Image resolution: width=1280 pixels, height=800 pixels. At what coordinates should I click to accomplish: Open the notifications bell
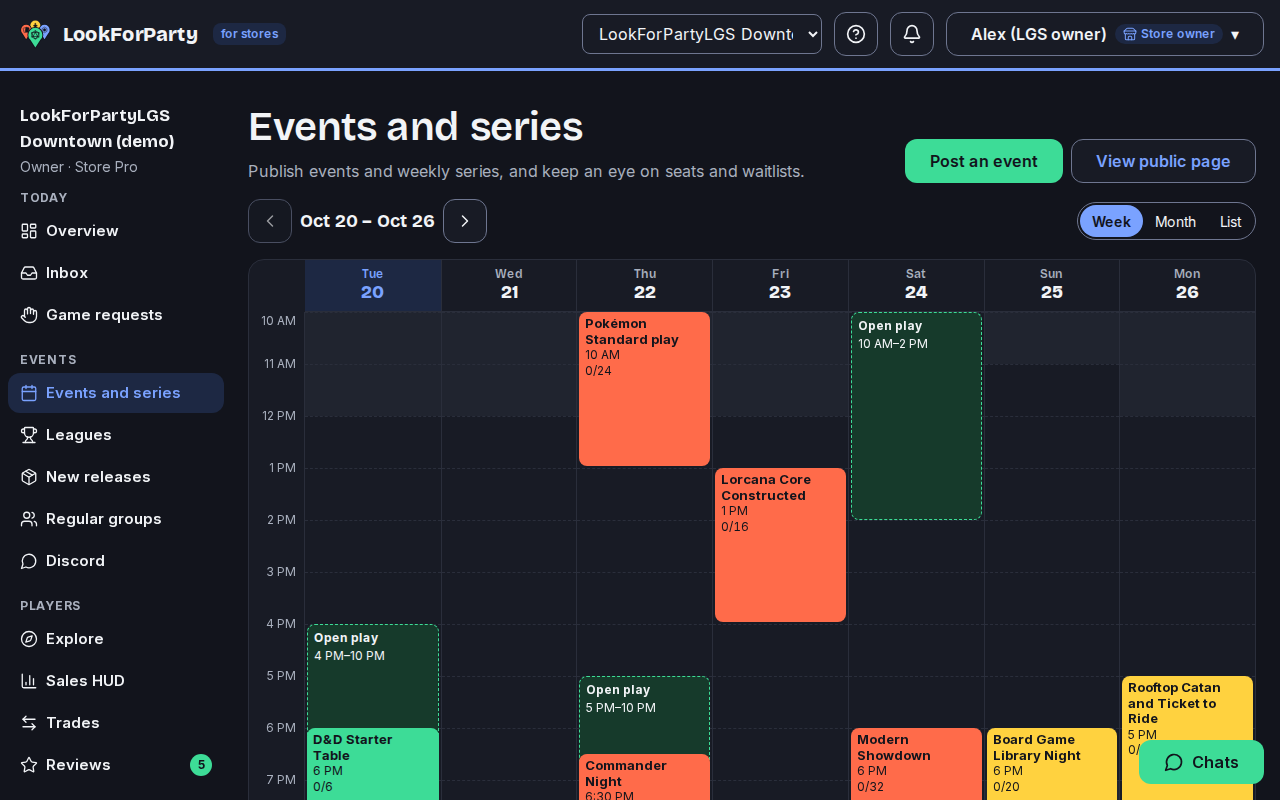(x=912, y=34)
